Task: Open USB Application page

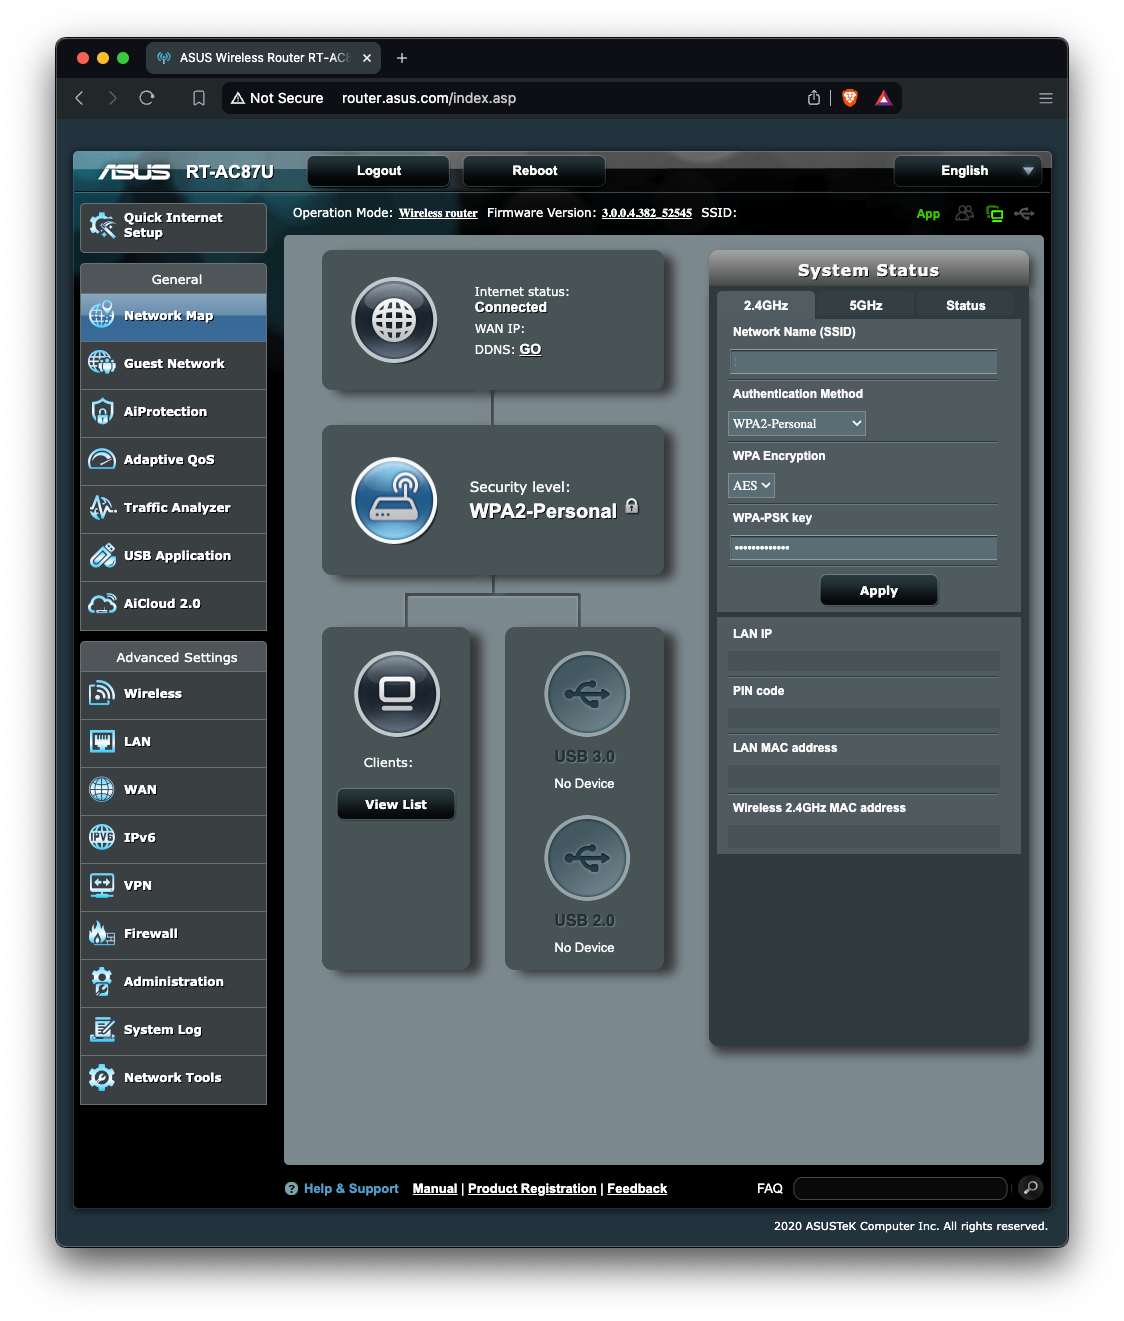Action: click(173, 556)
